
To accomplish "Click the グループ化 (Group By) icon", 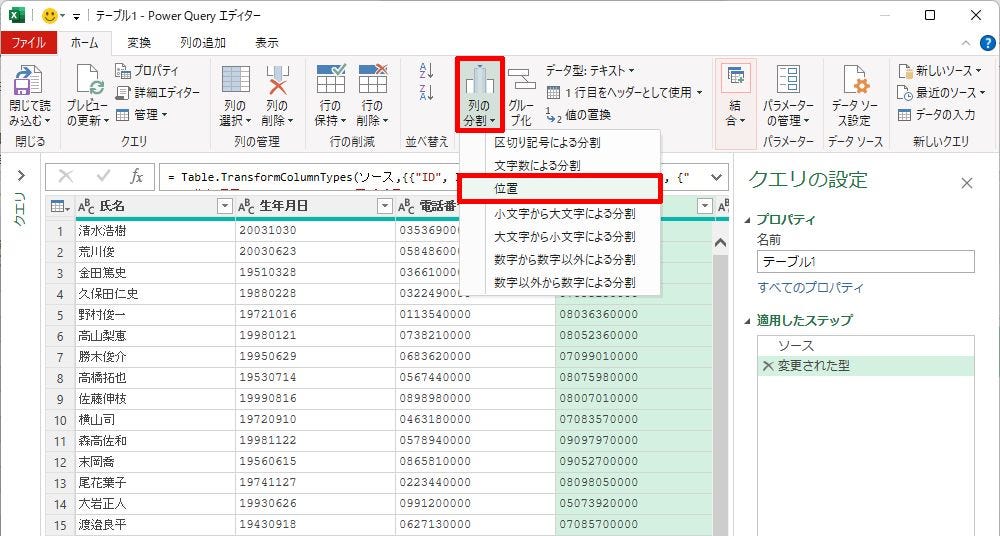I will pyautogui.click(x=521, y=82).
